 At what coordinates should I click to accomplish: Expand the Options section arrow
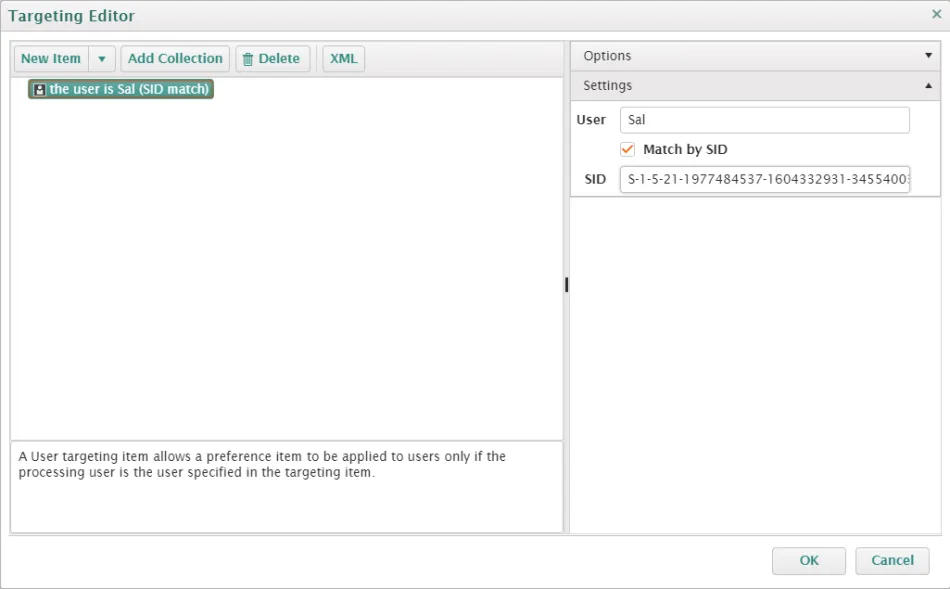click(928, 56)
